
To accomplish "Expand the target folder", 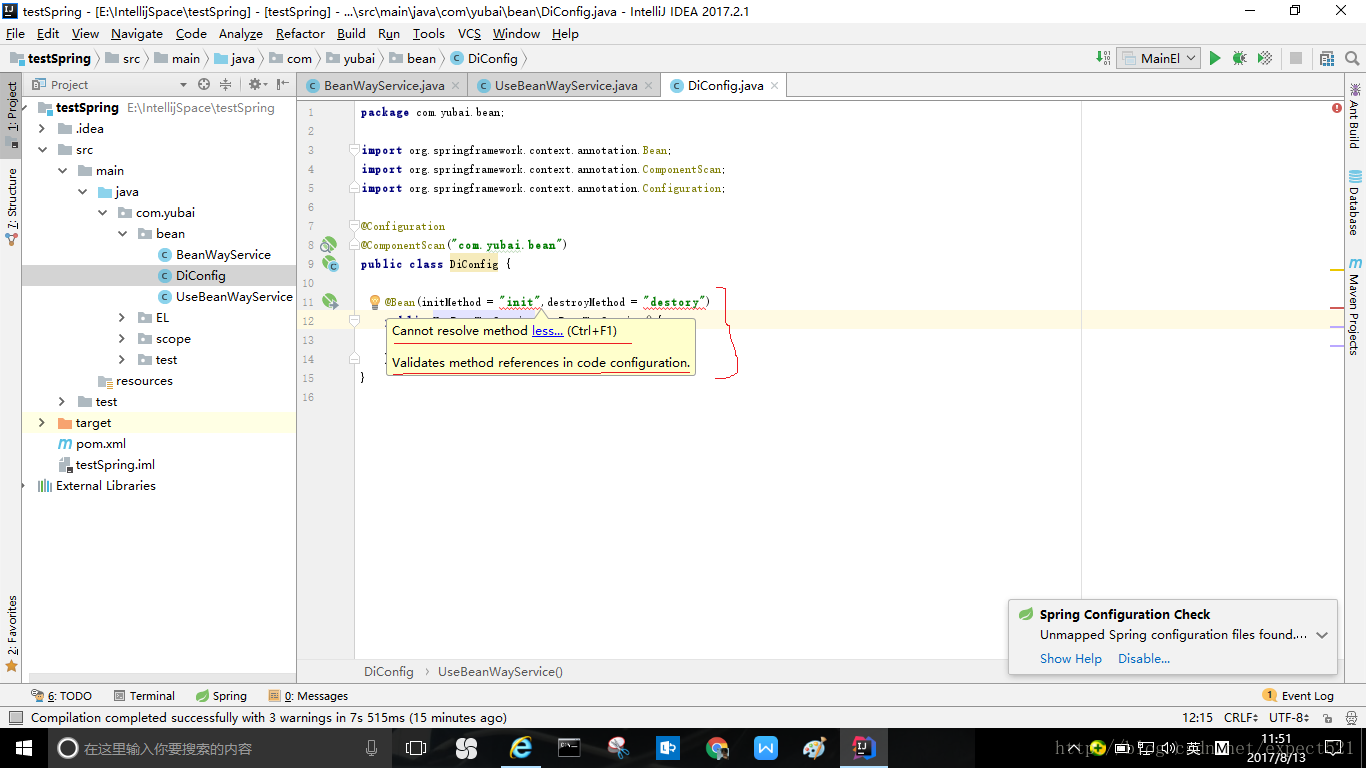I will (41, 422).
